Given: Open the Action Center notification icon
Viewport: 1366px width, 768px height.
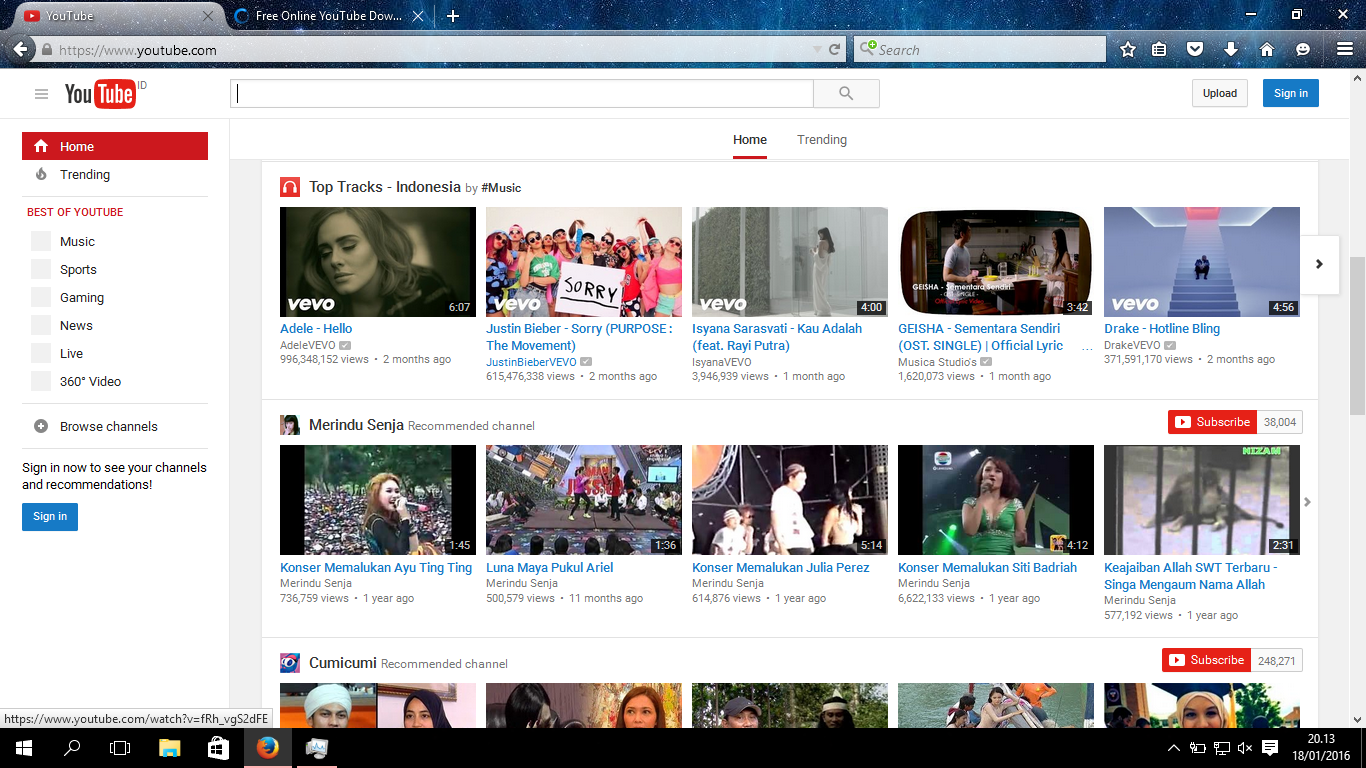Looking at the screenshot, I should point(1270,748).
